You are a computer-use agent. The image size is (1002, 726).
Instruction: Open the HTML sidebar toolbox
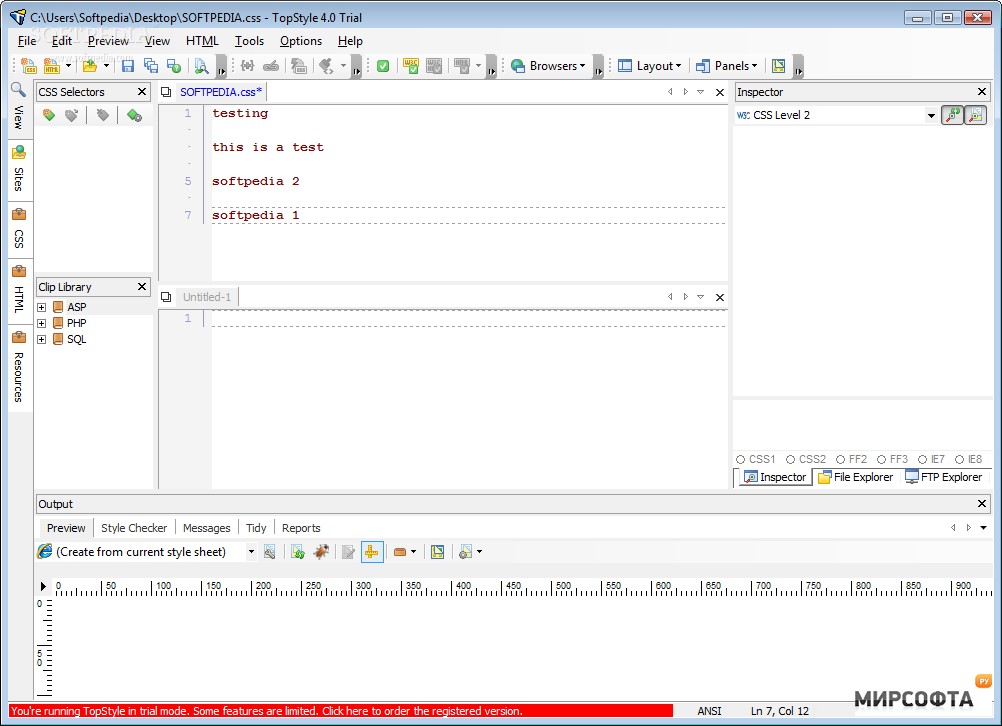19,290
